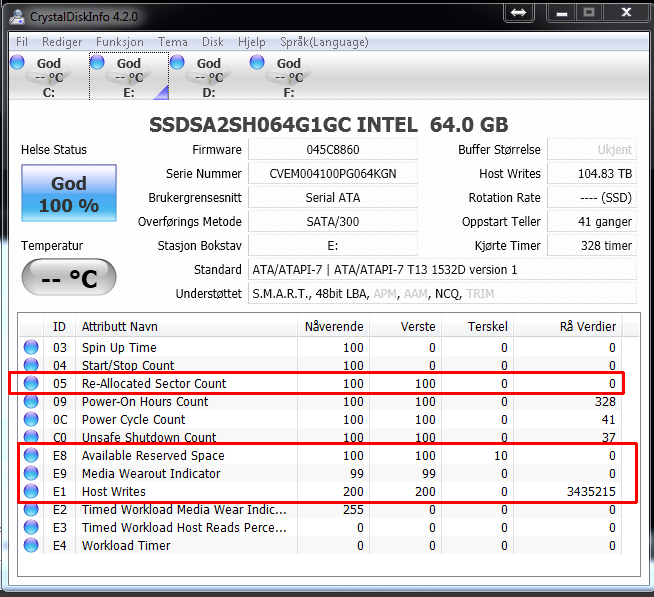Click status orb of Timed Workload Host Reads row
This screenshot has width=654, height=597.
point(31,527)
